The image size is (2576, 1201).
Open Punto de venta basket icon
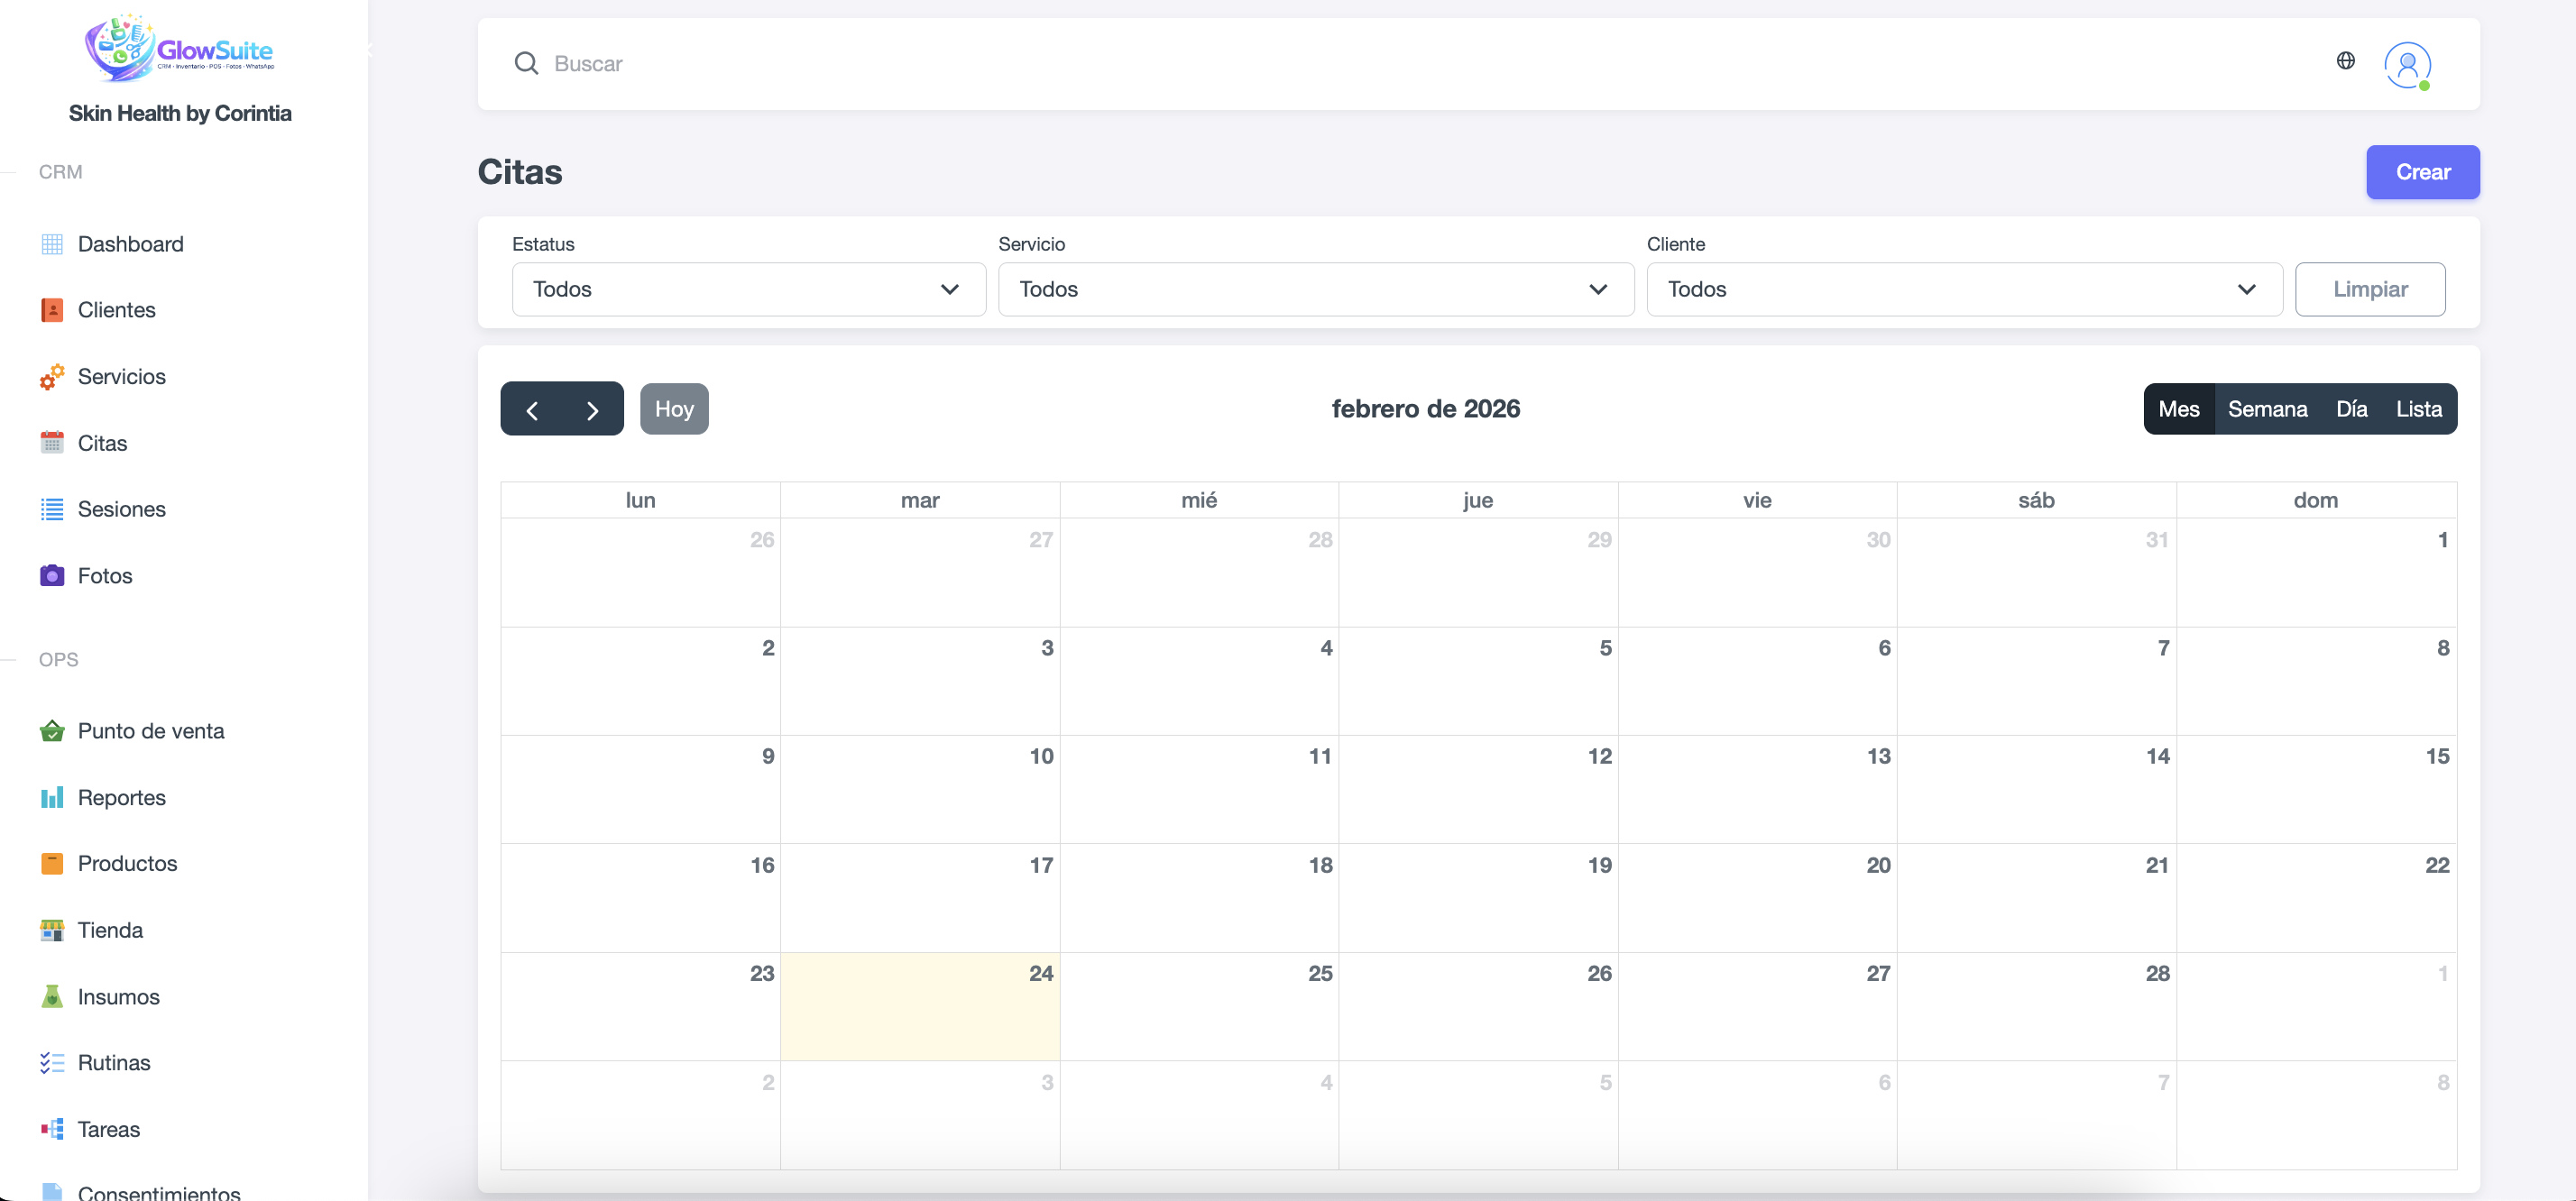[52, 731]
